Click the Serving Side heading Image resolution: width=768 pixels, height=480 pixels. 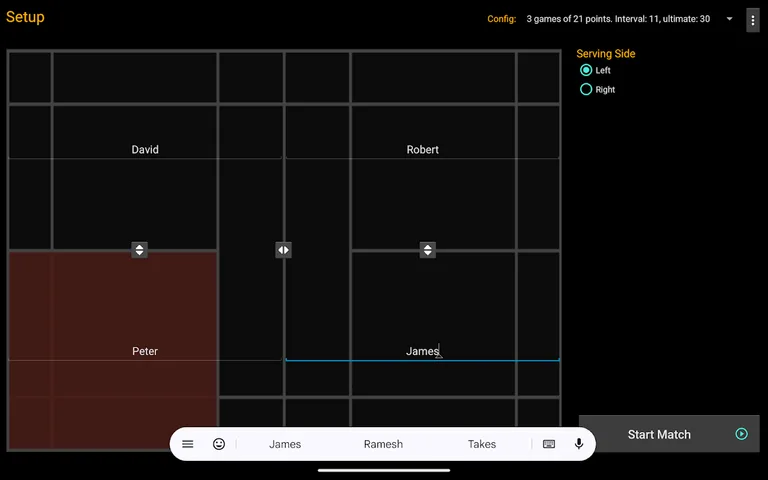pyautogui.click(x=606, y=54)
